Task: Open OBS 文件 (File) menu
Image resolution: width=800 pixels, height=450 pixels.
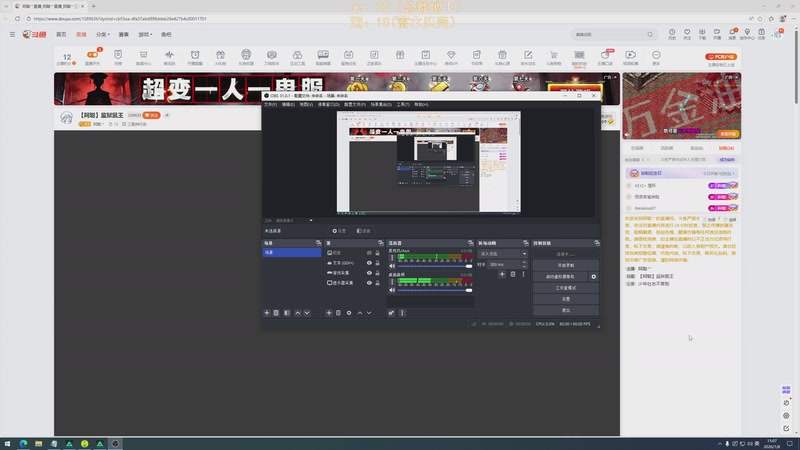Action: pyautogui.click(x=270, y=104)
